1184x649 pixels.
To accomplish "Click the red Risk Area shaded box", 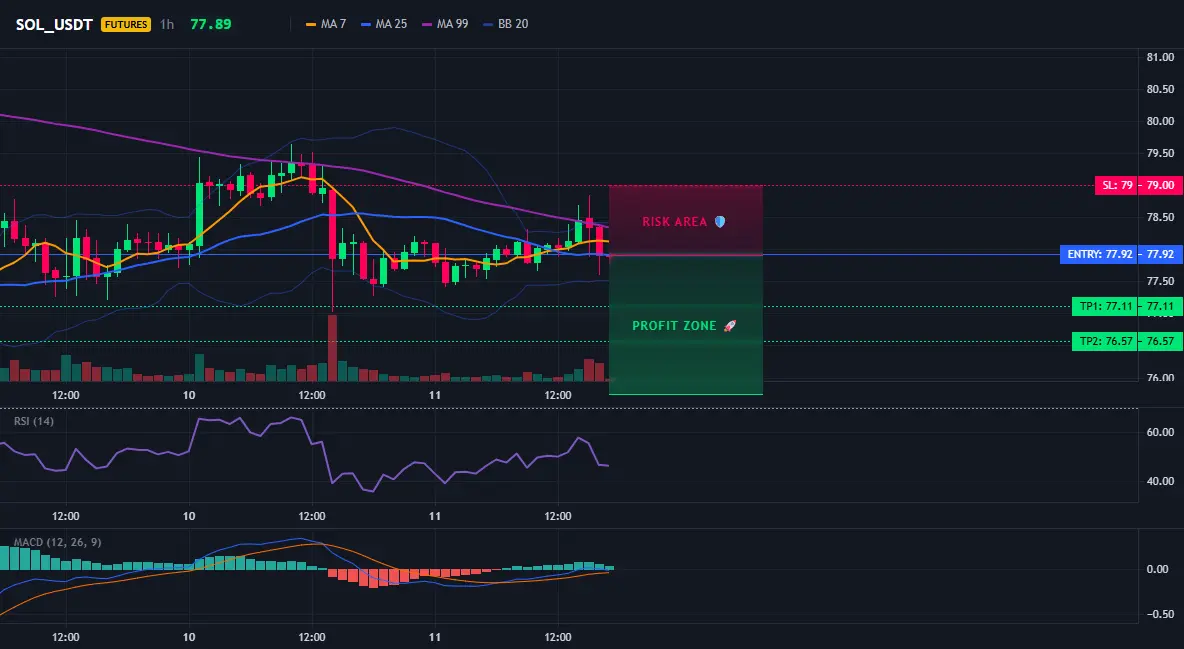I will click(686, 220).
